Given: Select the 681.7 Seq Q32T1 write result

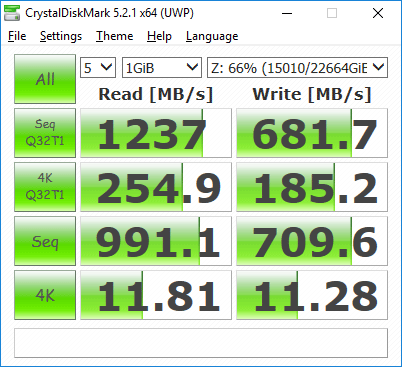Looking at the screenshot, I should pos(312,133).
